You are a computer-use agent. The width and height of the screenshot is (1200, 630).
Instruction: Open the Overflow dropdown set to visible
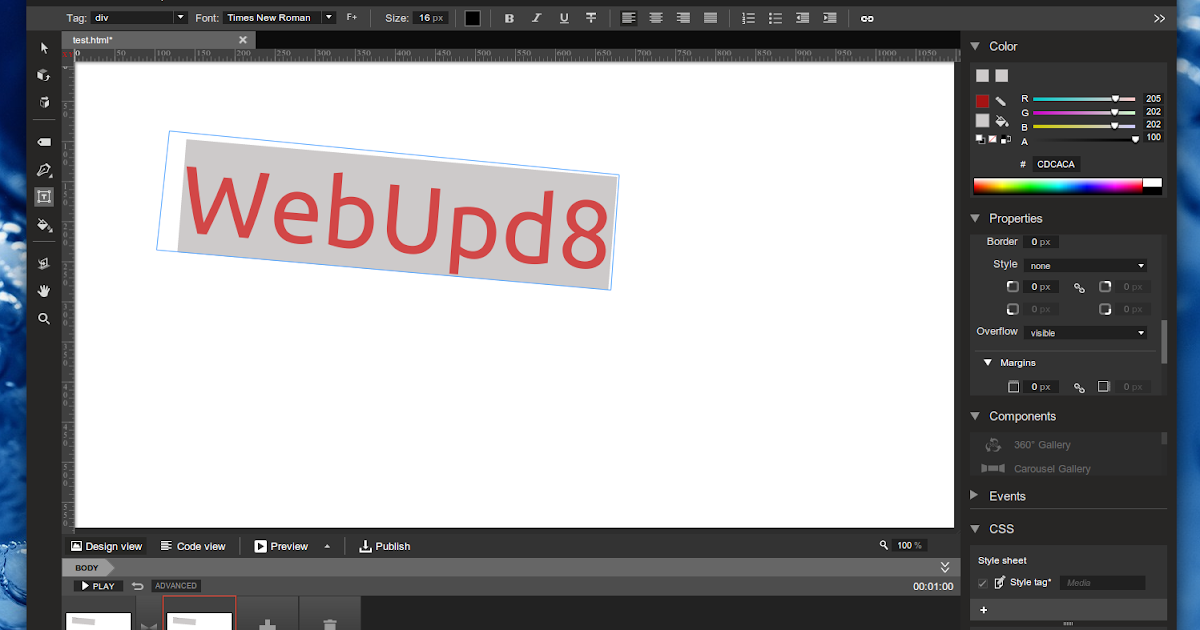click(1085, 331)
